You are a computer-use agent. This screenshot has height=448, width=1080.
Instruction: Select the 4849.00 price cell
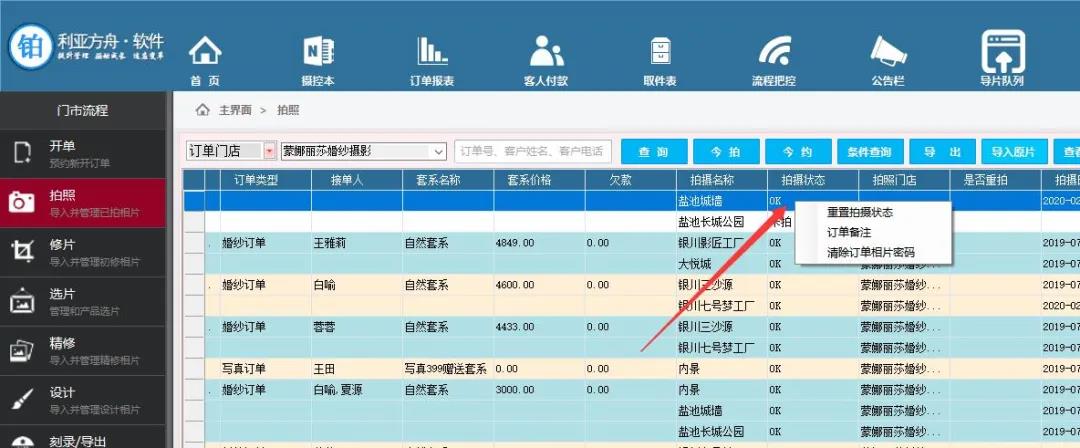point(539,243)
